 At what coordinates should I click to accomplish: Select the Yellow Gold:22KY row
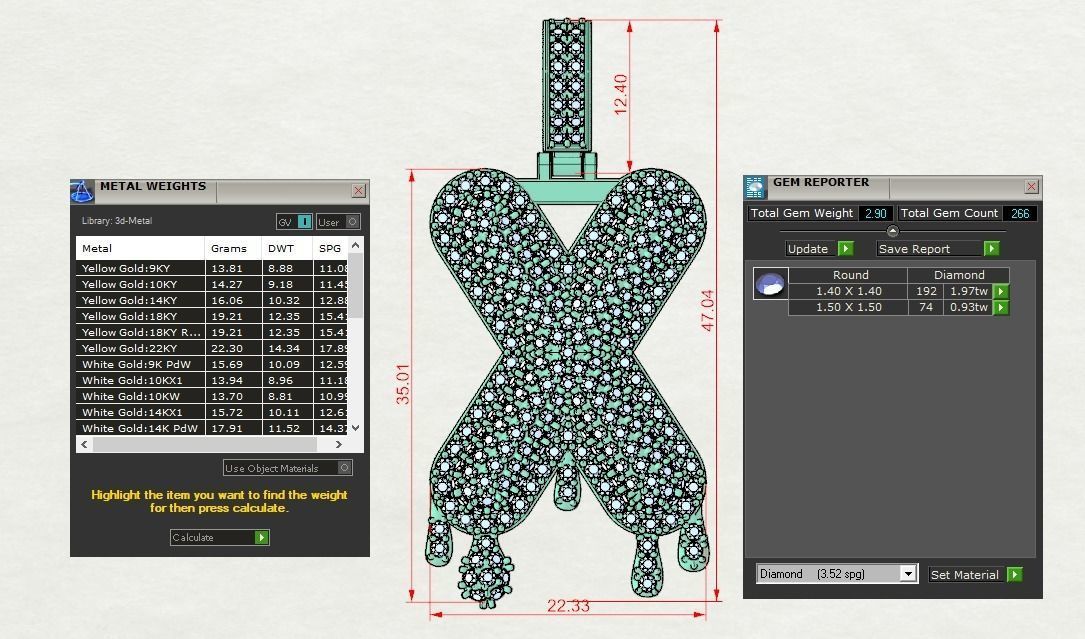coord(212,348)
